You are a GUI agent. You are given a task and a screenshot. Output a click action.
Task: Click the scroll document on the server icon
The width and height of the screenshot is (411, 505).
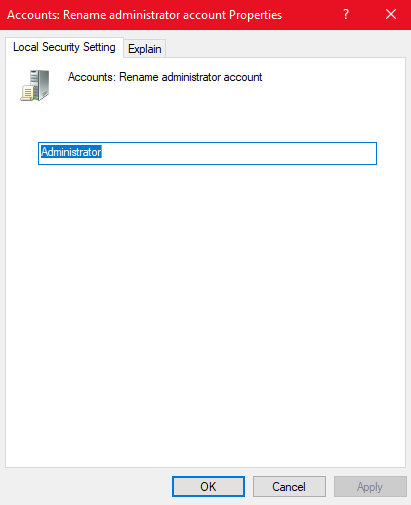click(x=27, y=93)
